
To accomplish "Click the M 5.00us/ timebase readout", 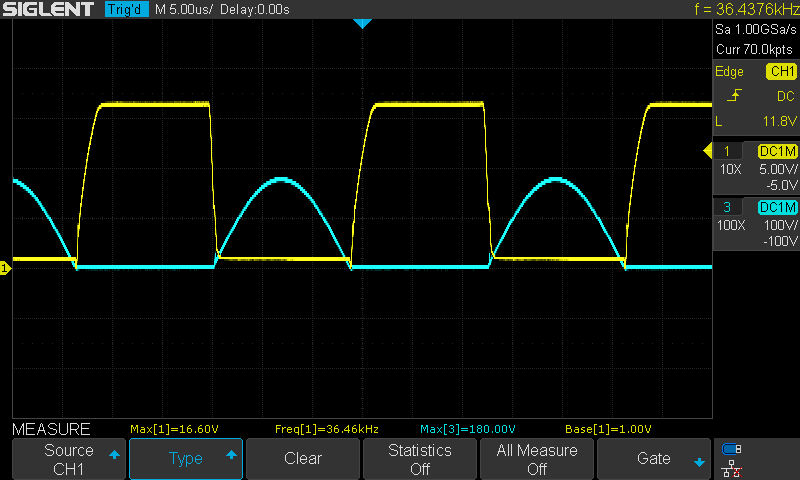I will (184, 9).
